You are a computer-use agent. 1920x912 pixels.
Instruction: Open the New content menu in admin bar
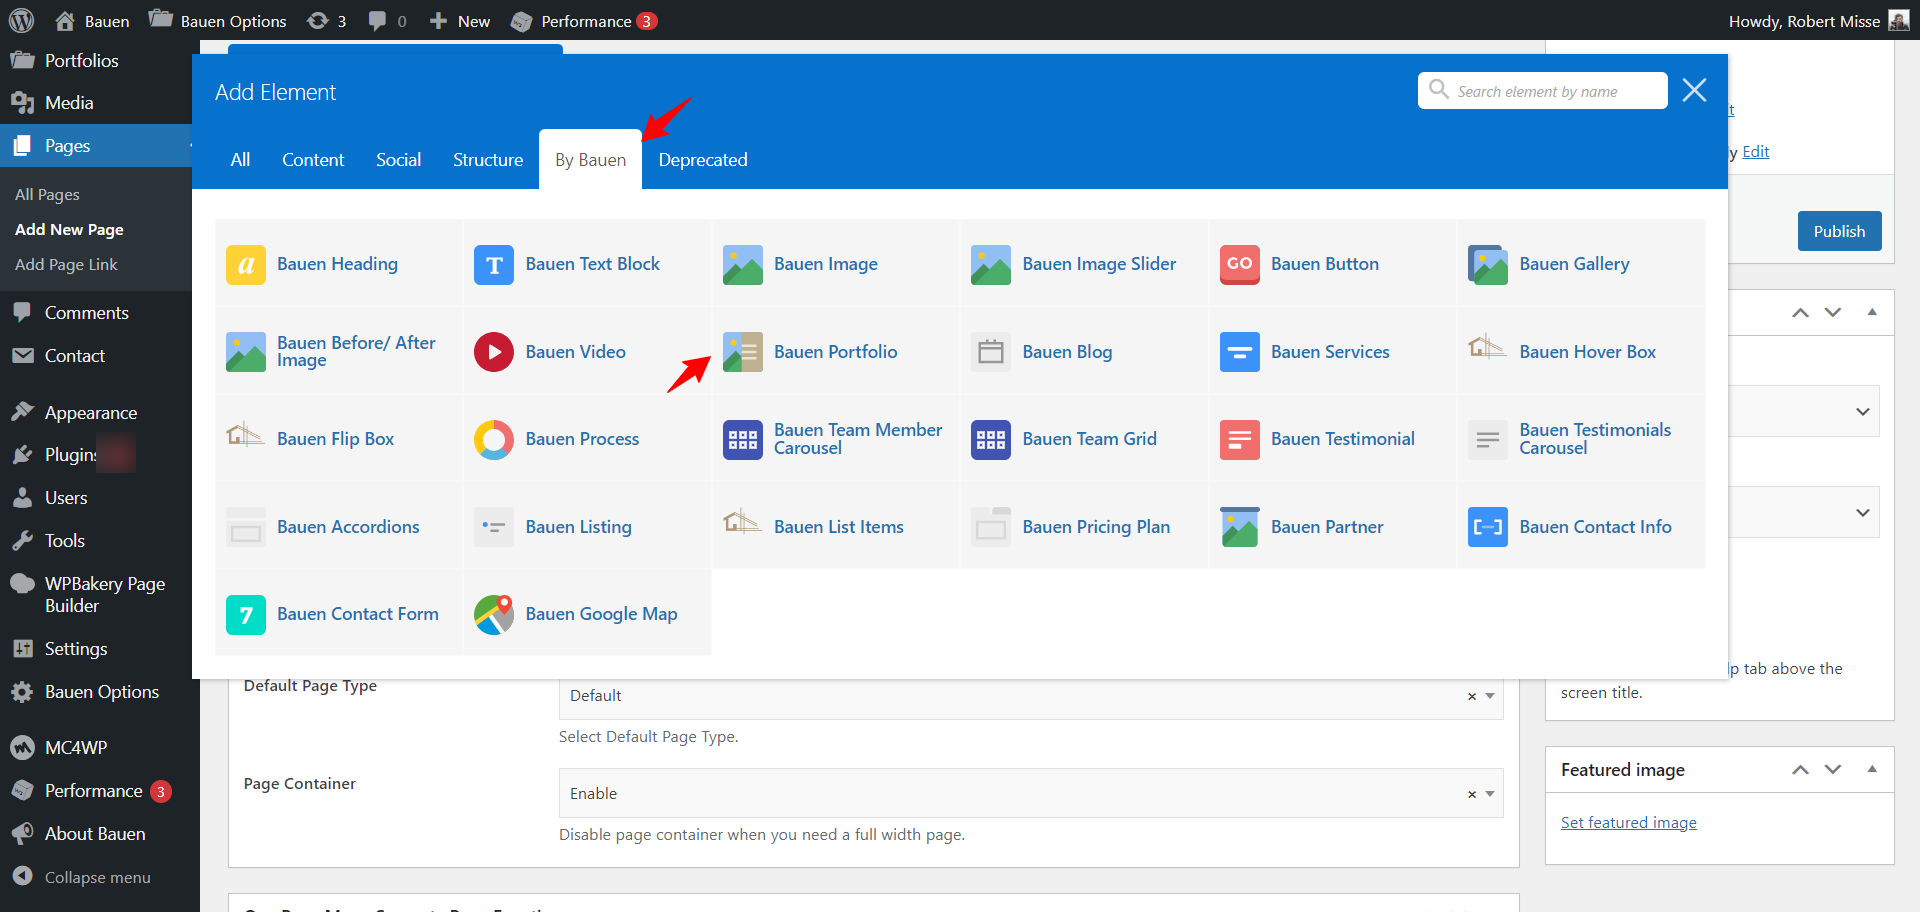point(460,21)
